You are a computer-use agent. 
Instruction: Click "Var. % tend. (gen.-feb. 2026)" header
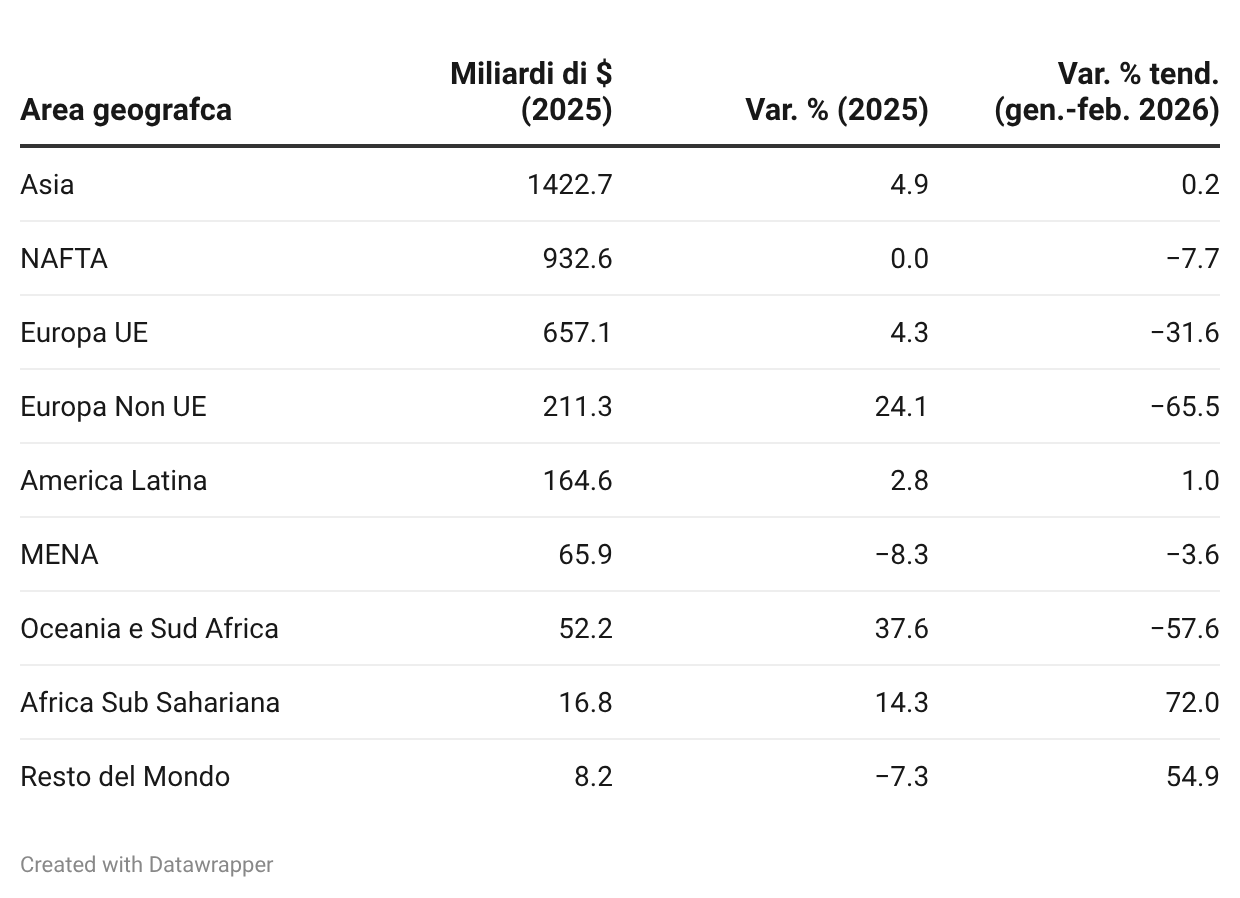coord(1107,91)
